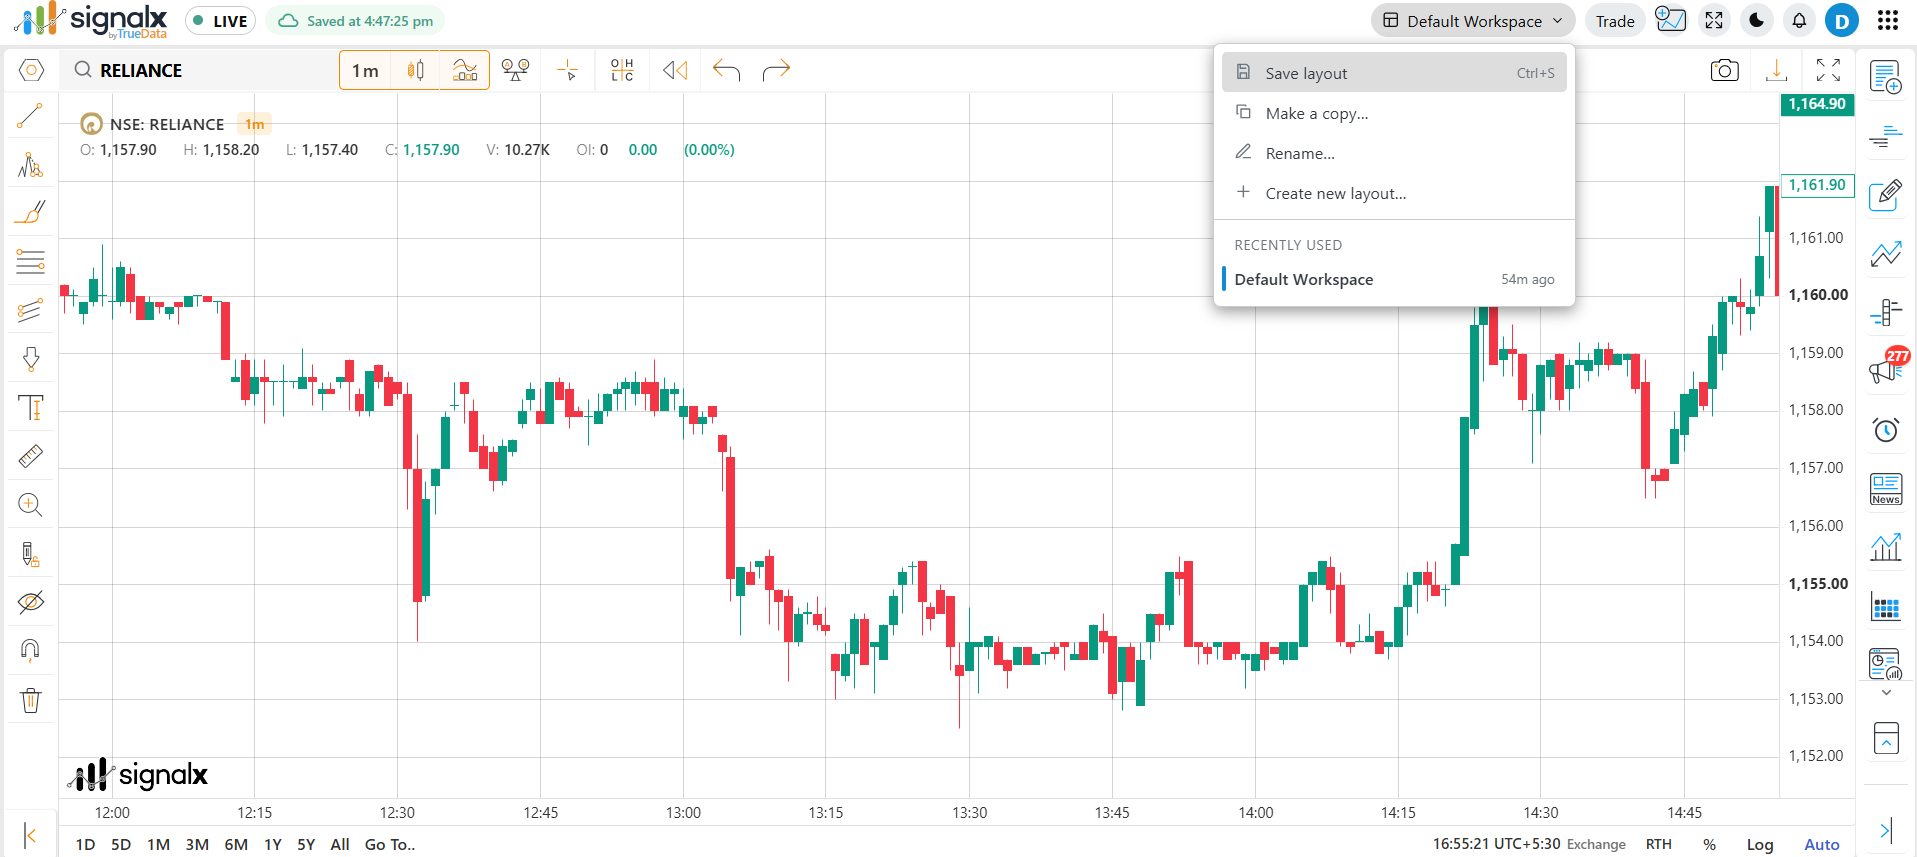Viewport: 1917px width, 857px height.
Task: Open the user profile avatar D
Action: click(1841, 21)
